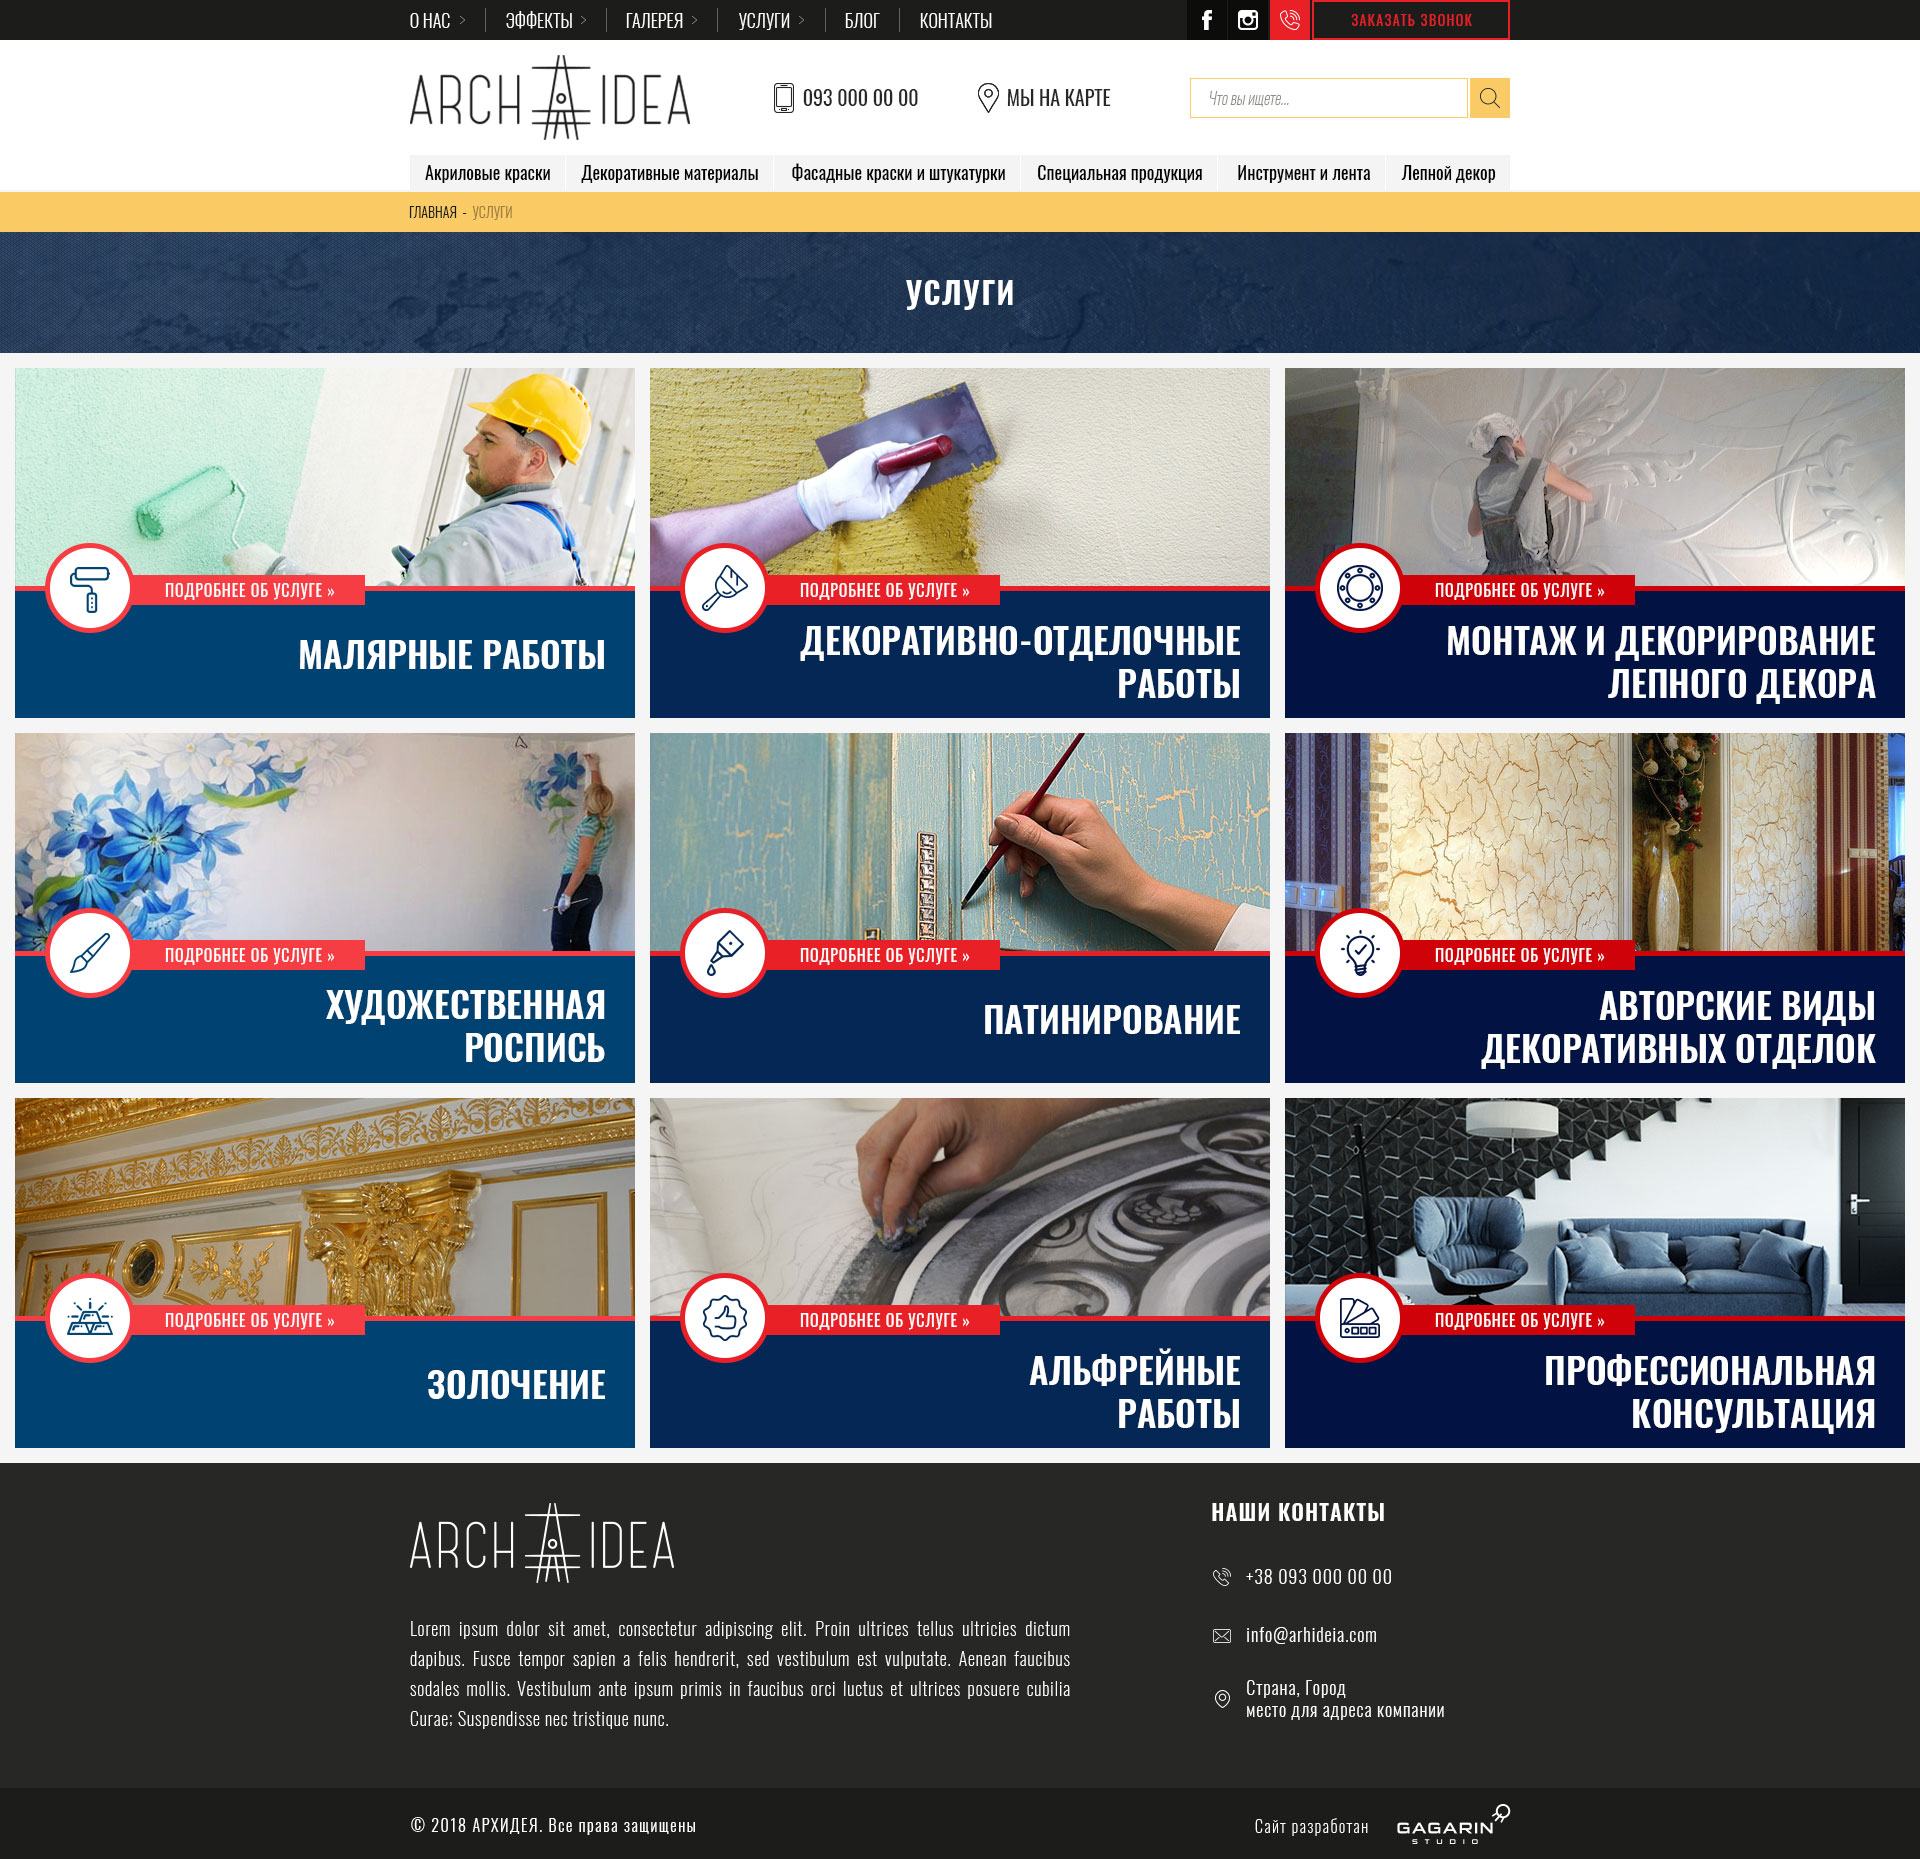Click the footer envelope email icon

tap(1221, 1636)
